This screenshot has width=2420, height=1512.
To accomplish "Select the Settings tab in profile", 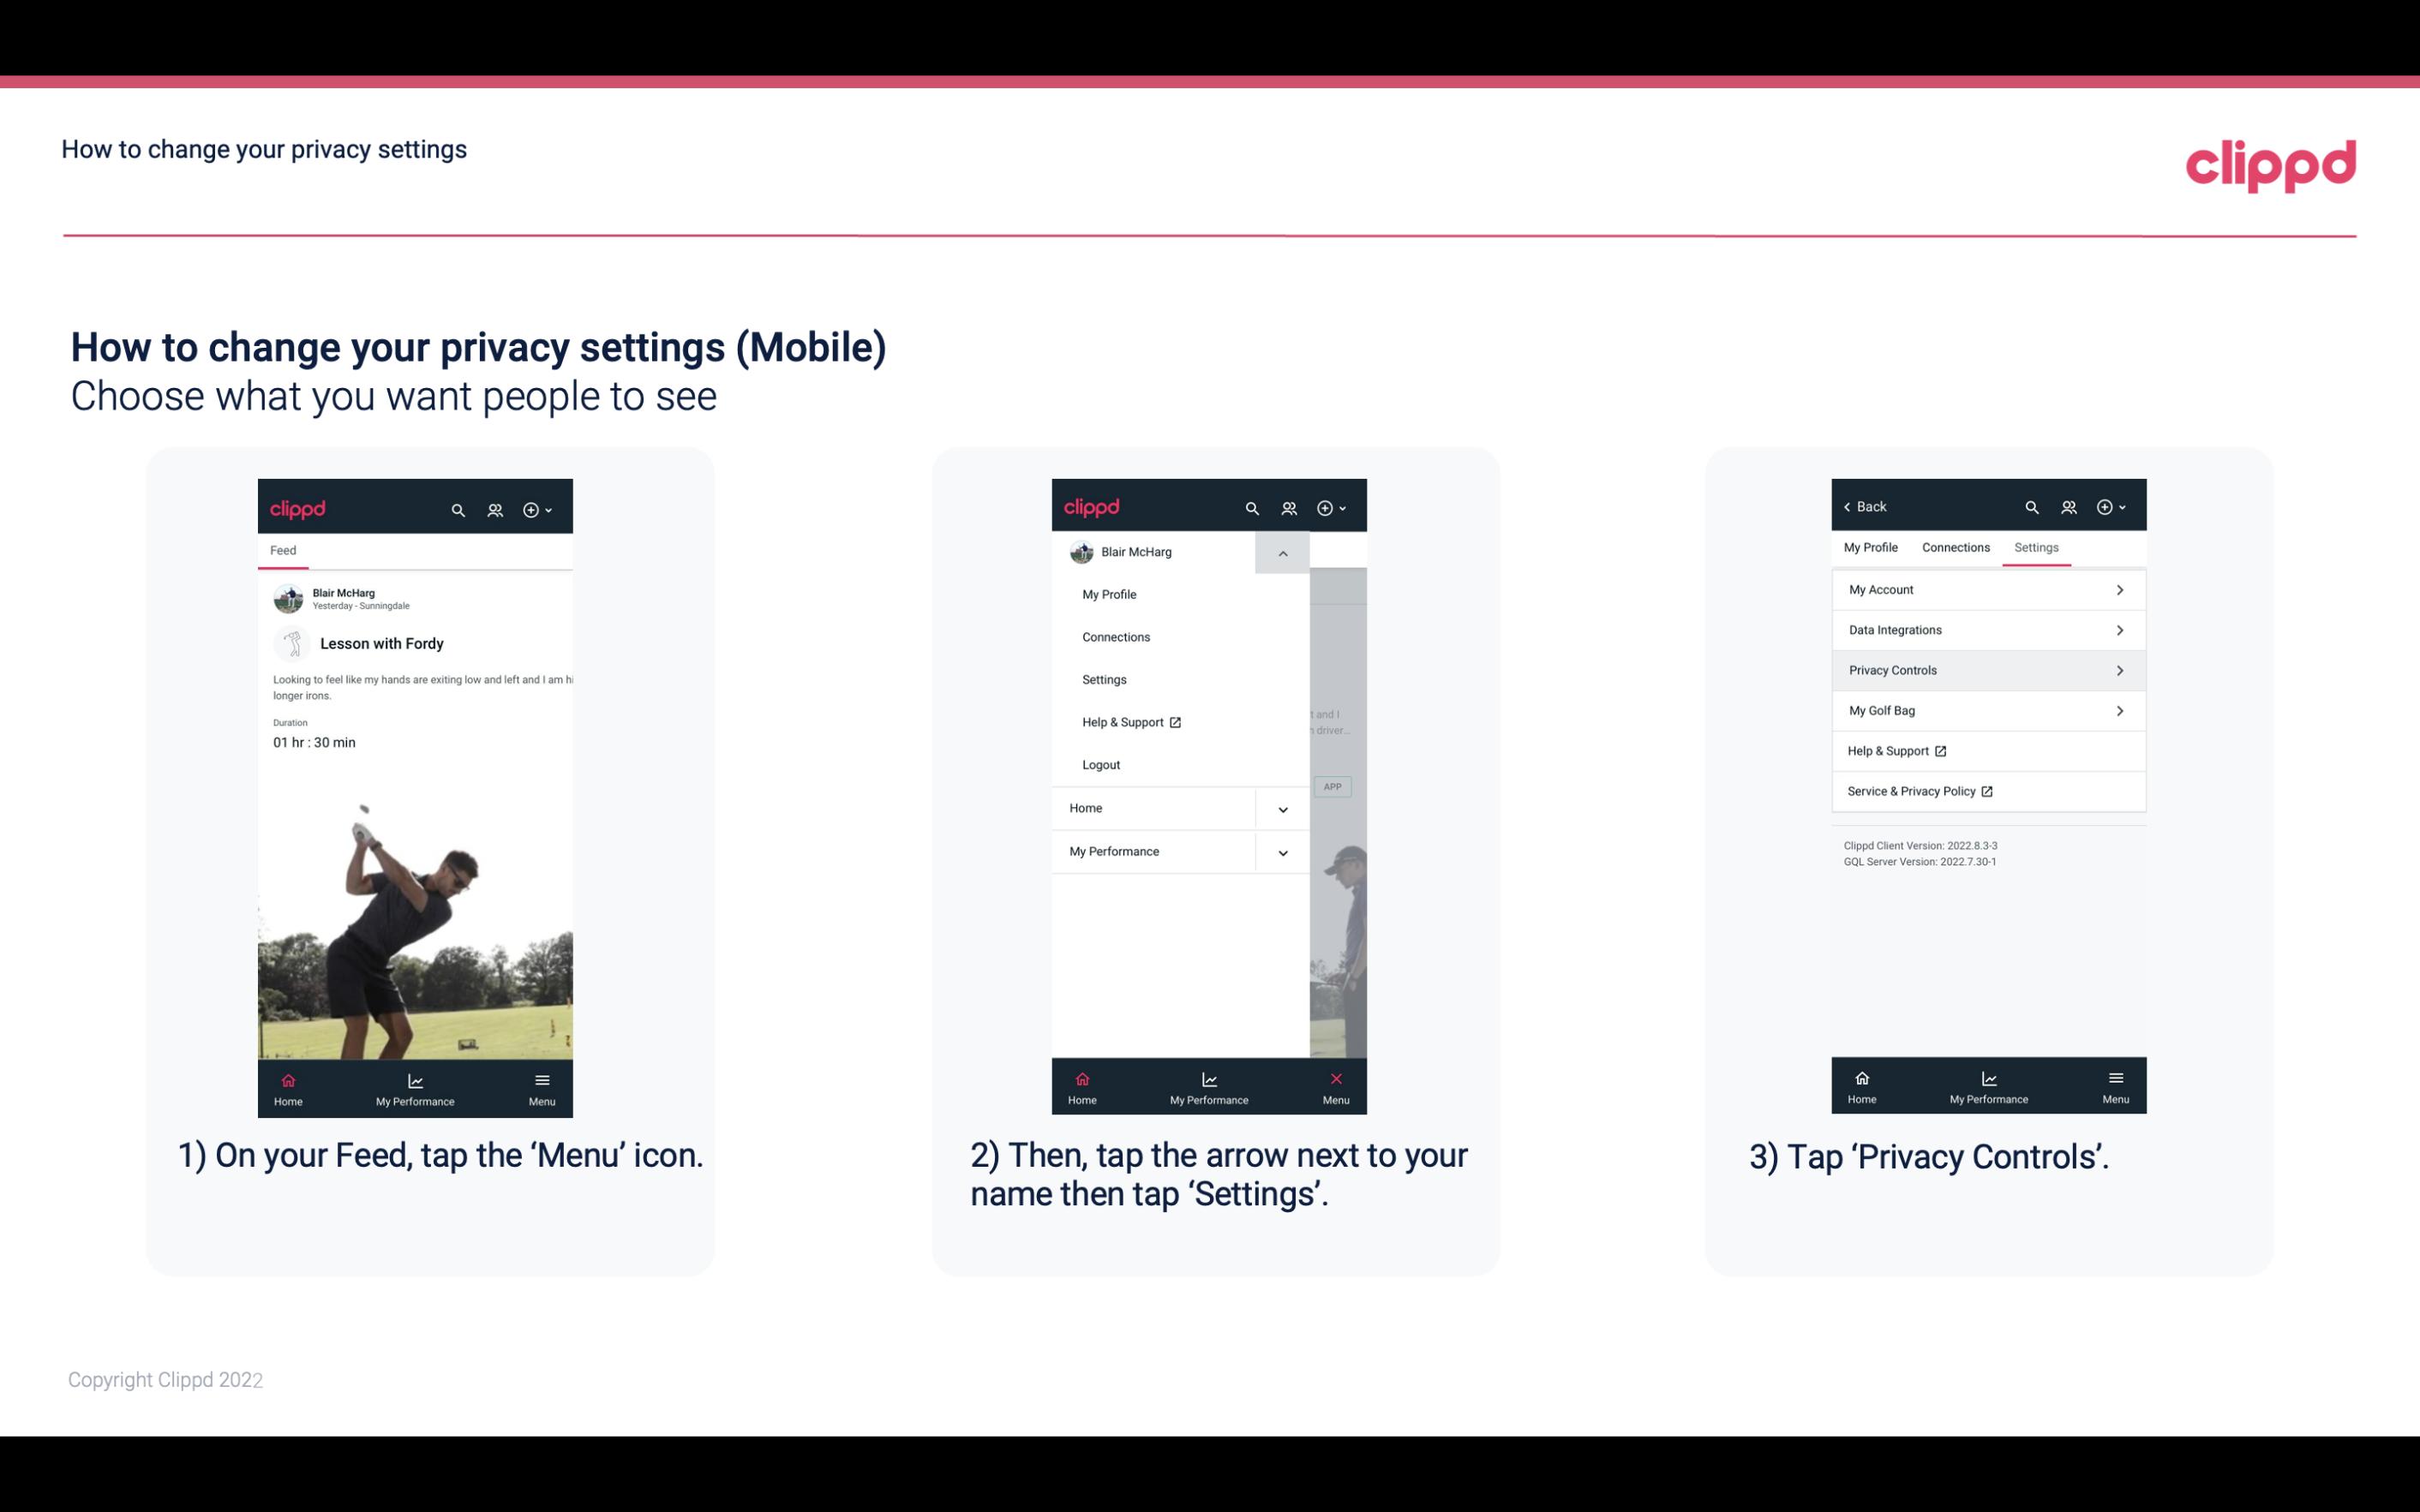I will tap(2035, 547).
